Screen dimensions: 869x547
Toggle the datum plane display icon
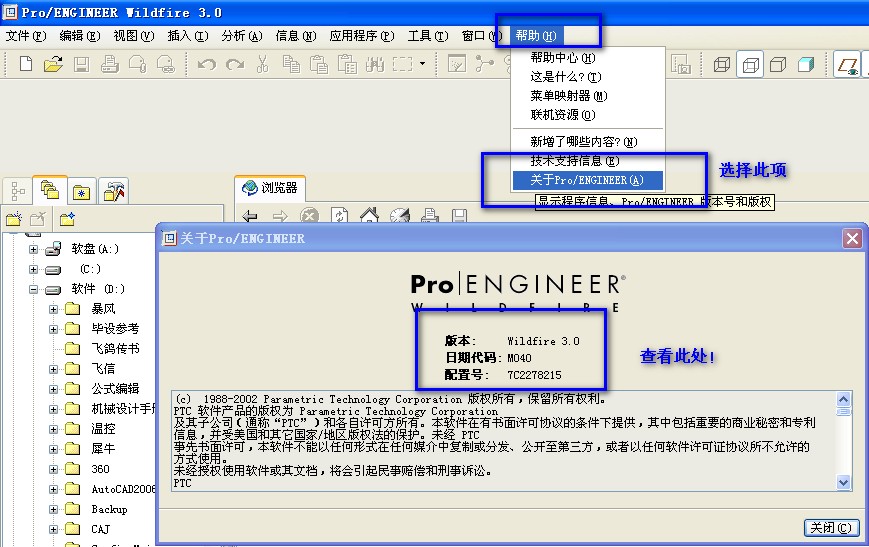pos(848,65)
